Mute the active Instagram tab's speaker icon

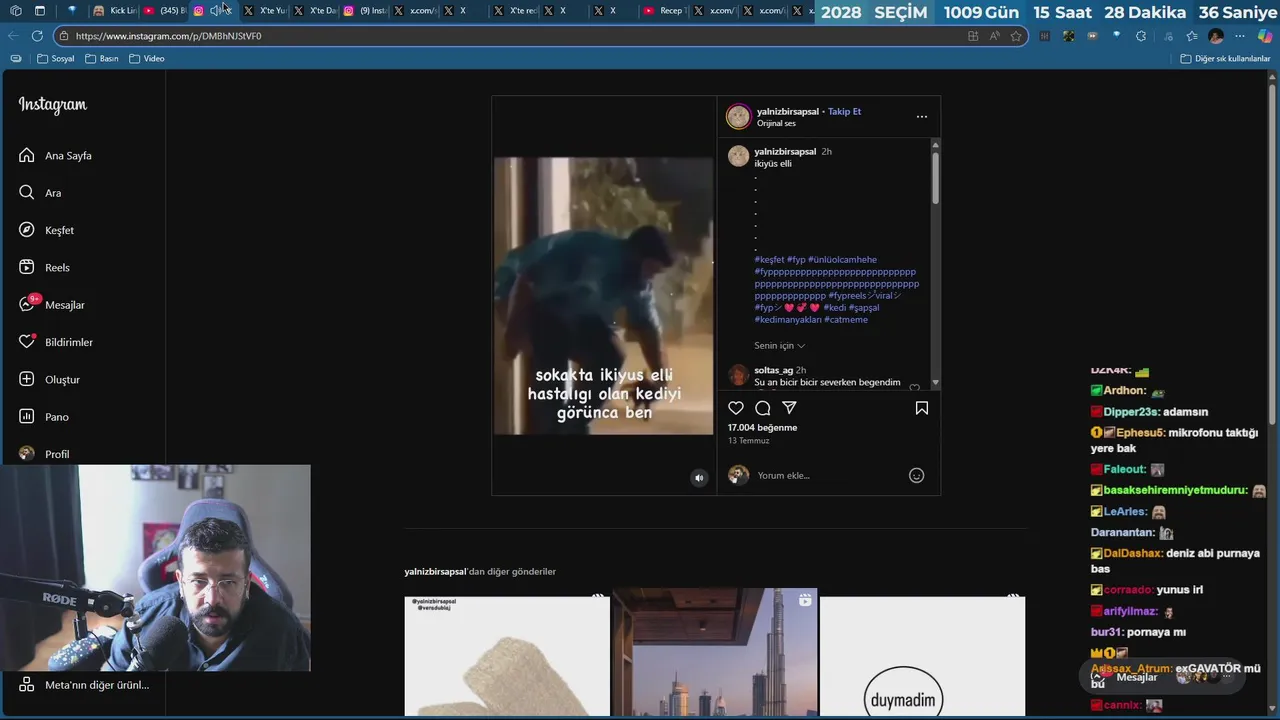point(214,11)
